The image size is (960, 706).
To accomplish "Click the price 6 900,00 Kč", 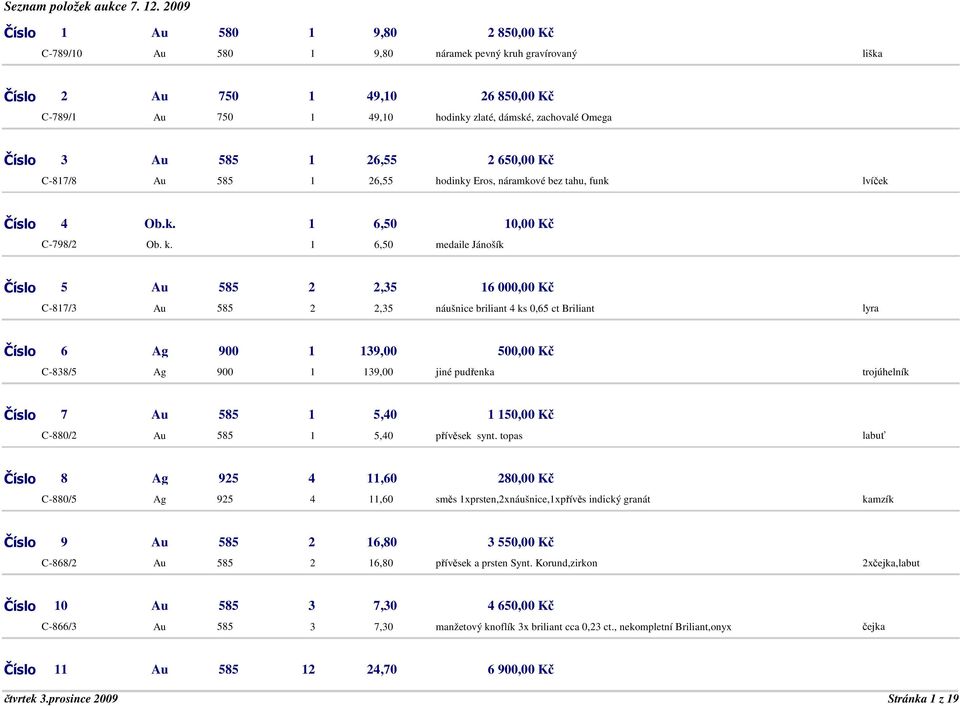I will [520, 669].
